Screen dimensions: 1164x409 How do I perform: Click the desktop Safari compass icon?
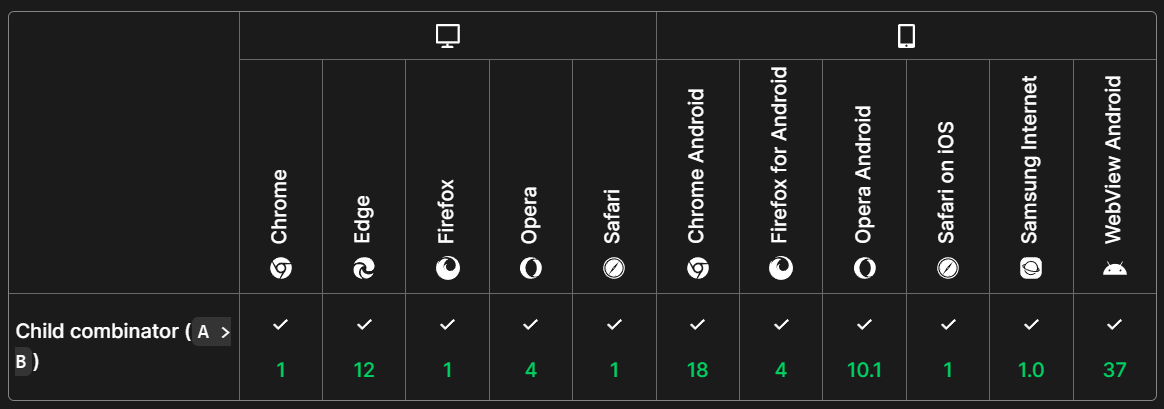coord(614,268)
